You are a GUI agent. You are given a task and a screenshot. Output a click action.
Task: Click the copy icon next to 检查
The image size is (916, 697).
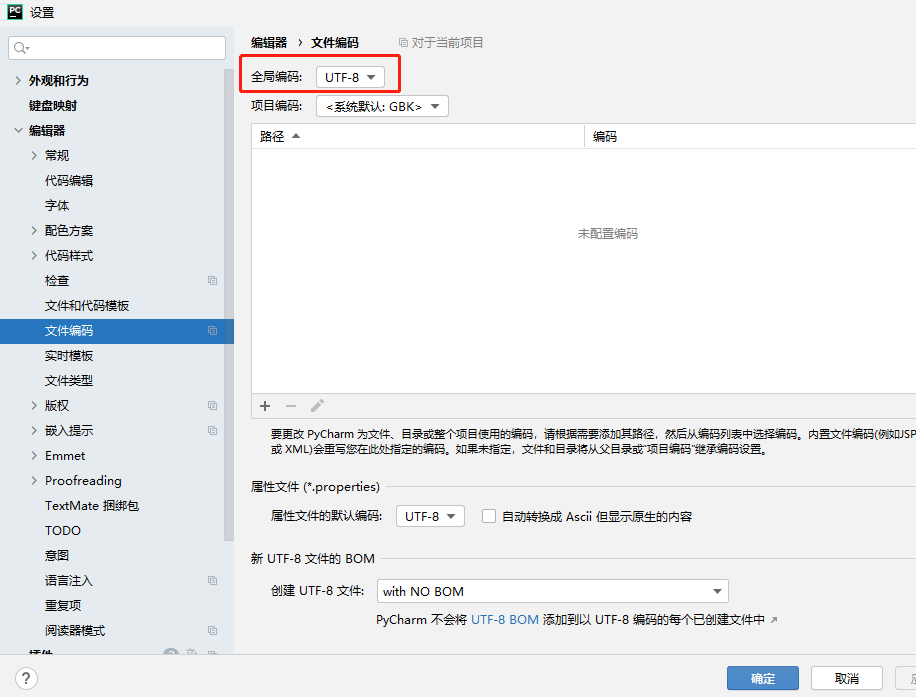pyautogui.click(x=212, y=280)
